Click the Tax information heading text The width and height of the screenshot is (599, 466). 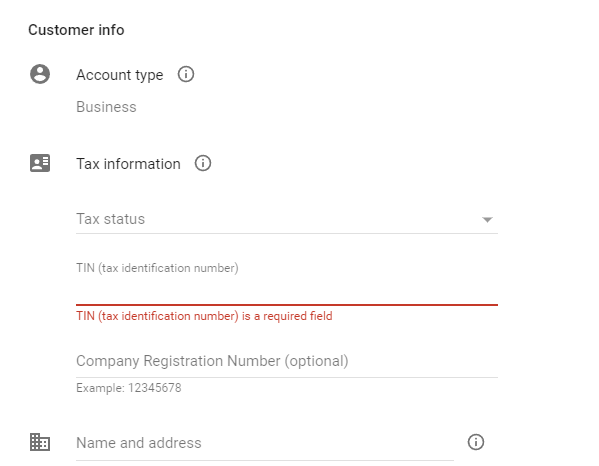coord(128,164)
